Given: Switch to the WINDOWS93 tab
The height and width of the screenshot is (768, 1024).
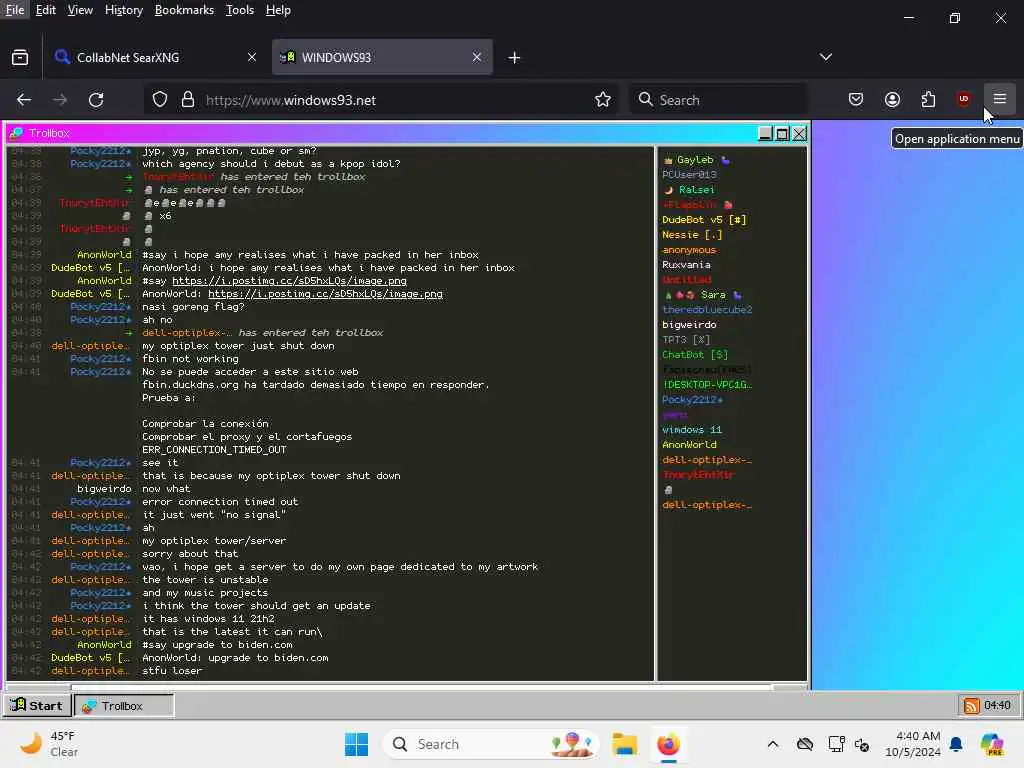Looking at the screenshot, I should pyautogui.click(x=382, y=57).
